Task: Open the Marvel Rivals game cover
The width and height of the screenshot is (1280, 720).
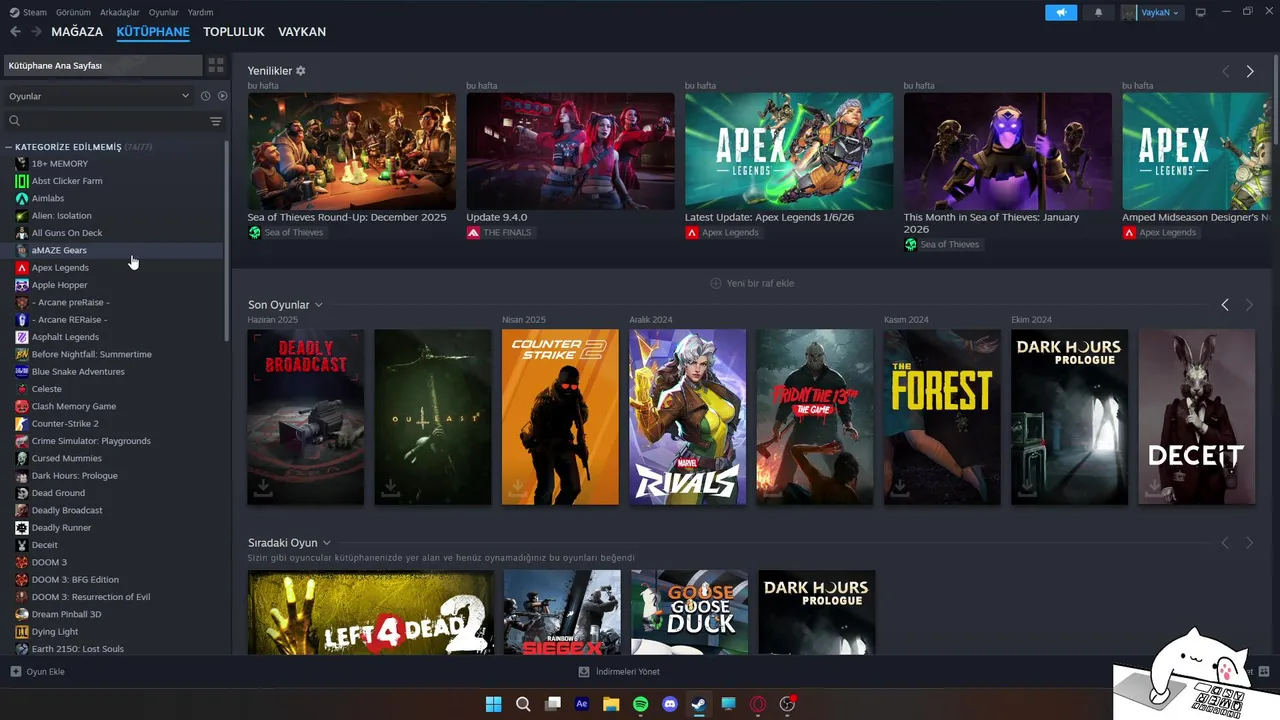Action: (688, 417)
